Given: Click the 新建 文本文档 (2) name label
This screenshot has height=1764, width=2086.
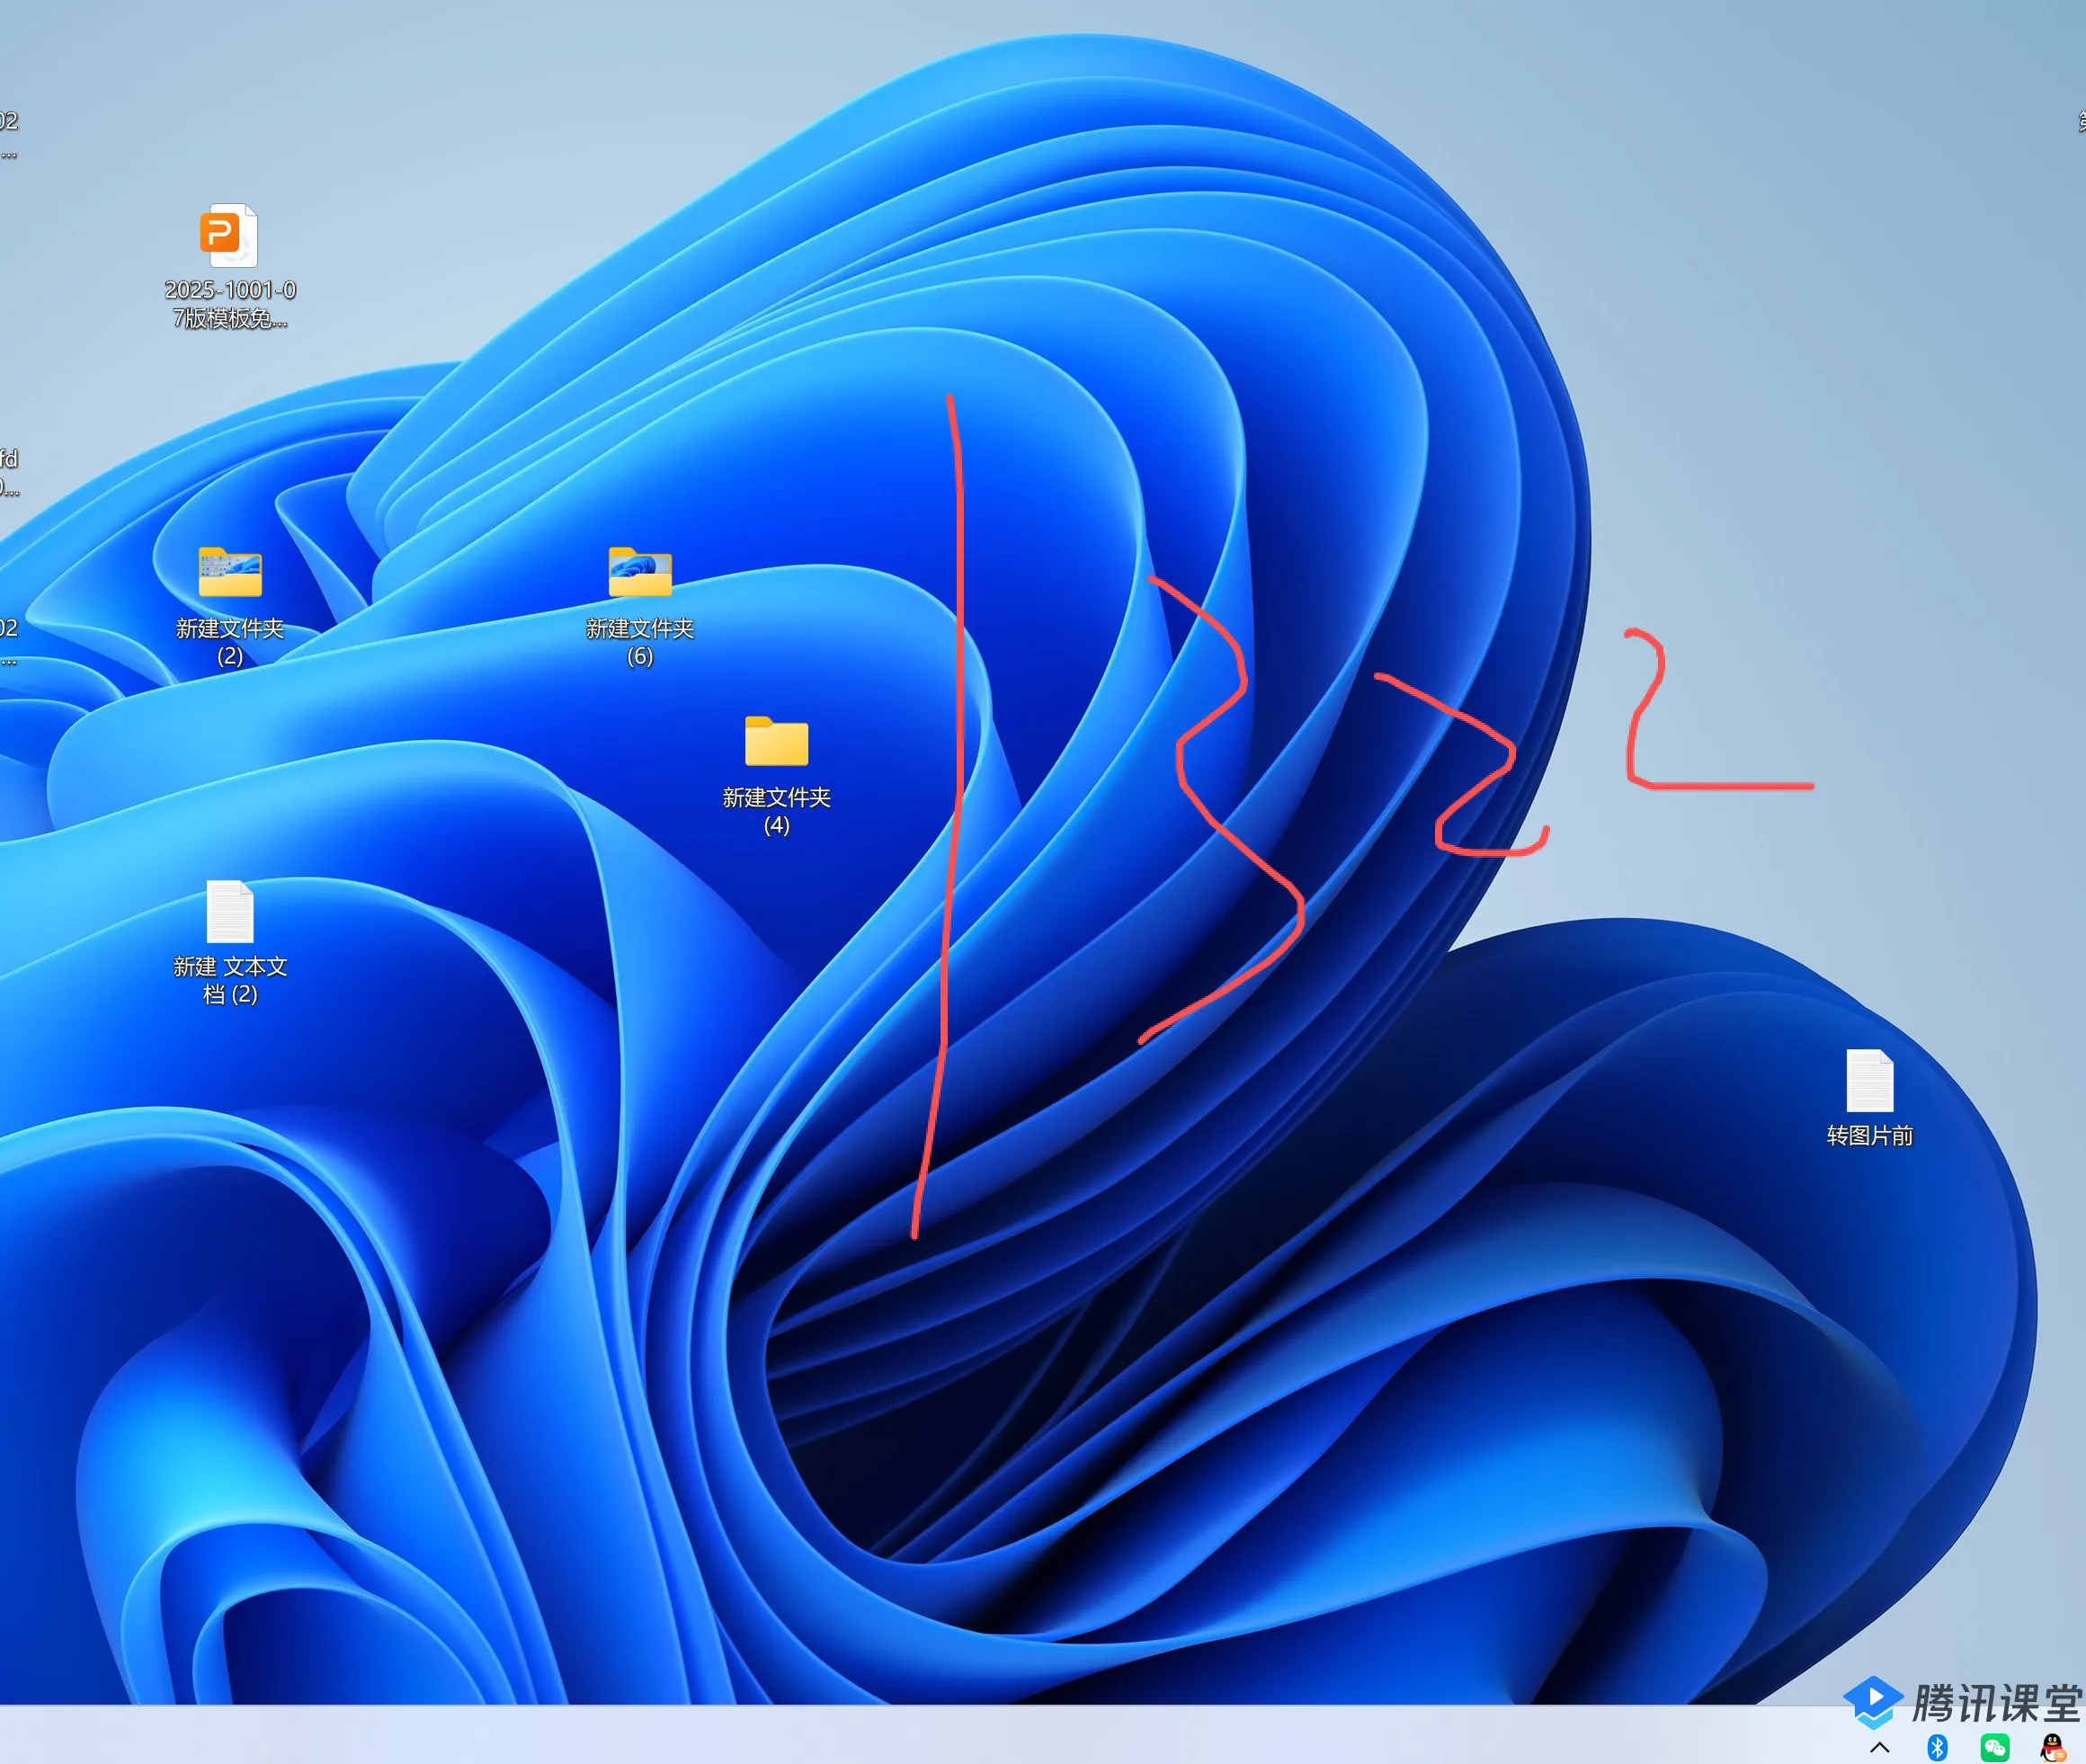Looking at the screenshot, I should pyautogui.click(x=229, y=980).
